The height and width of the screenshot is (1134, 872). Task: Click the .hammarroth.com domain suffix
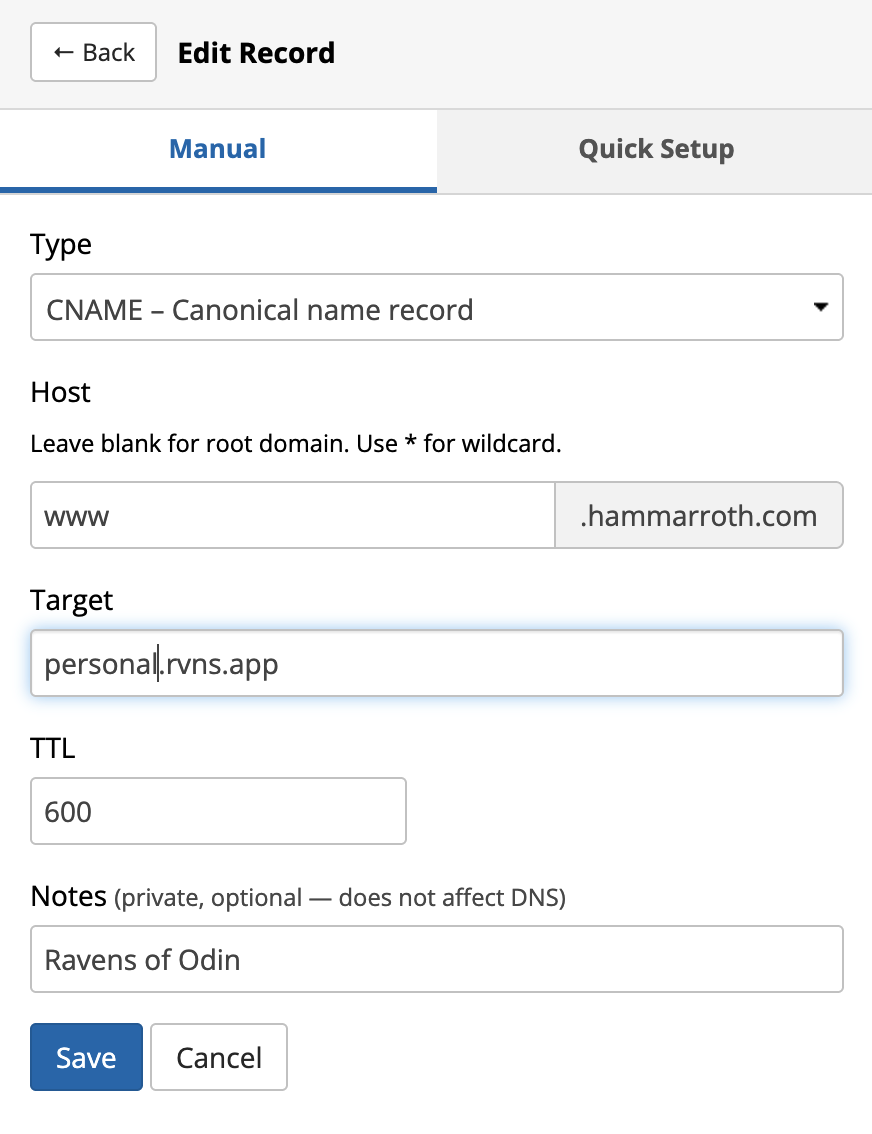(x=698, y=516)
